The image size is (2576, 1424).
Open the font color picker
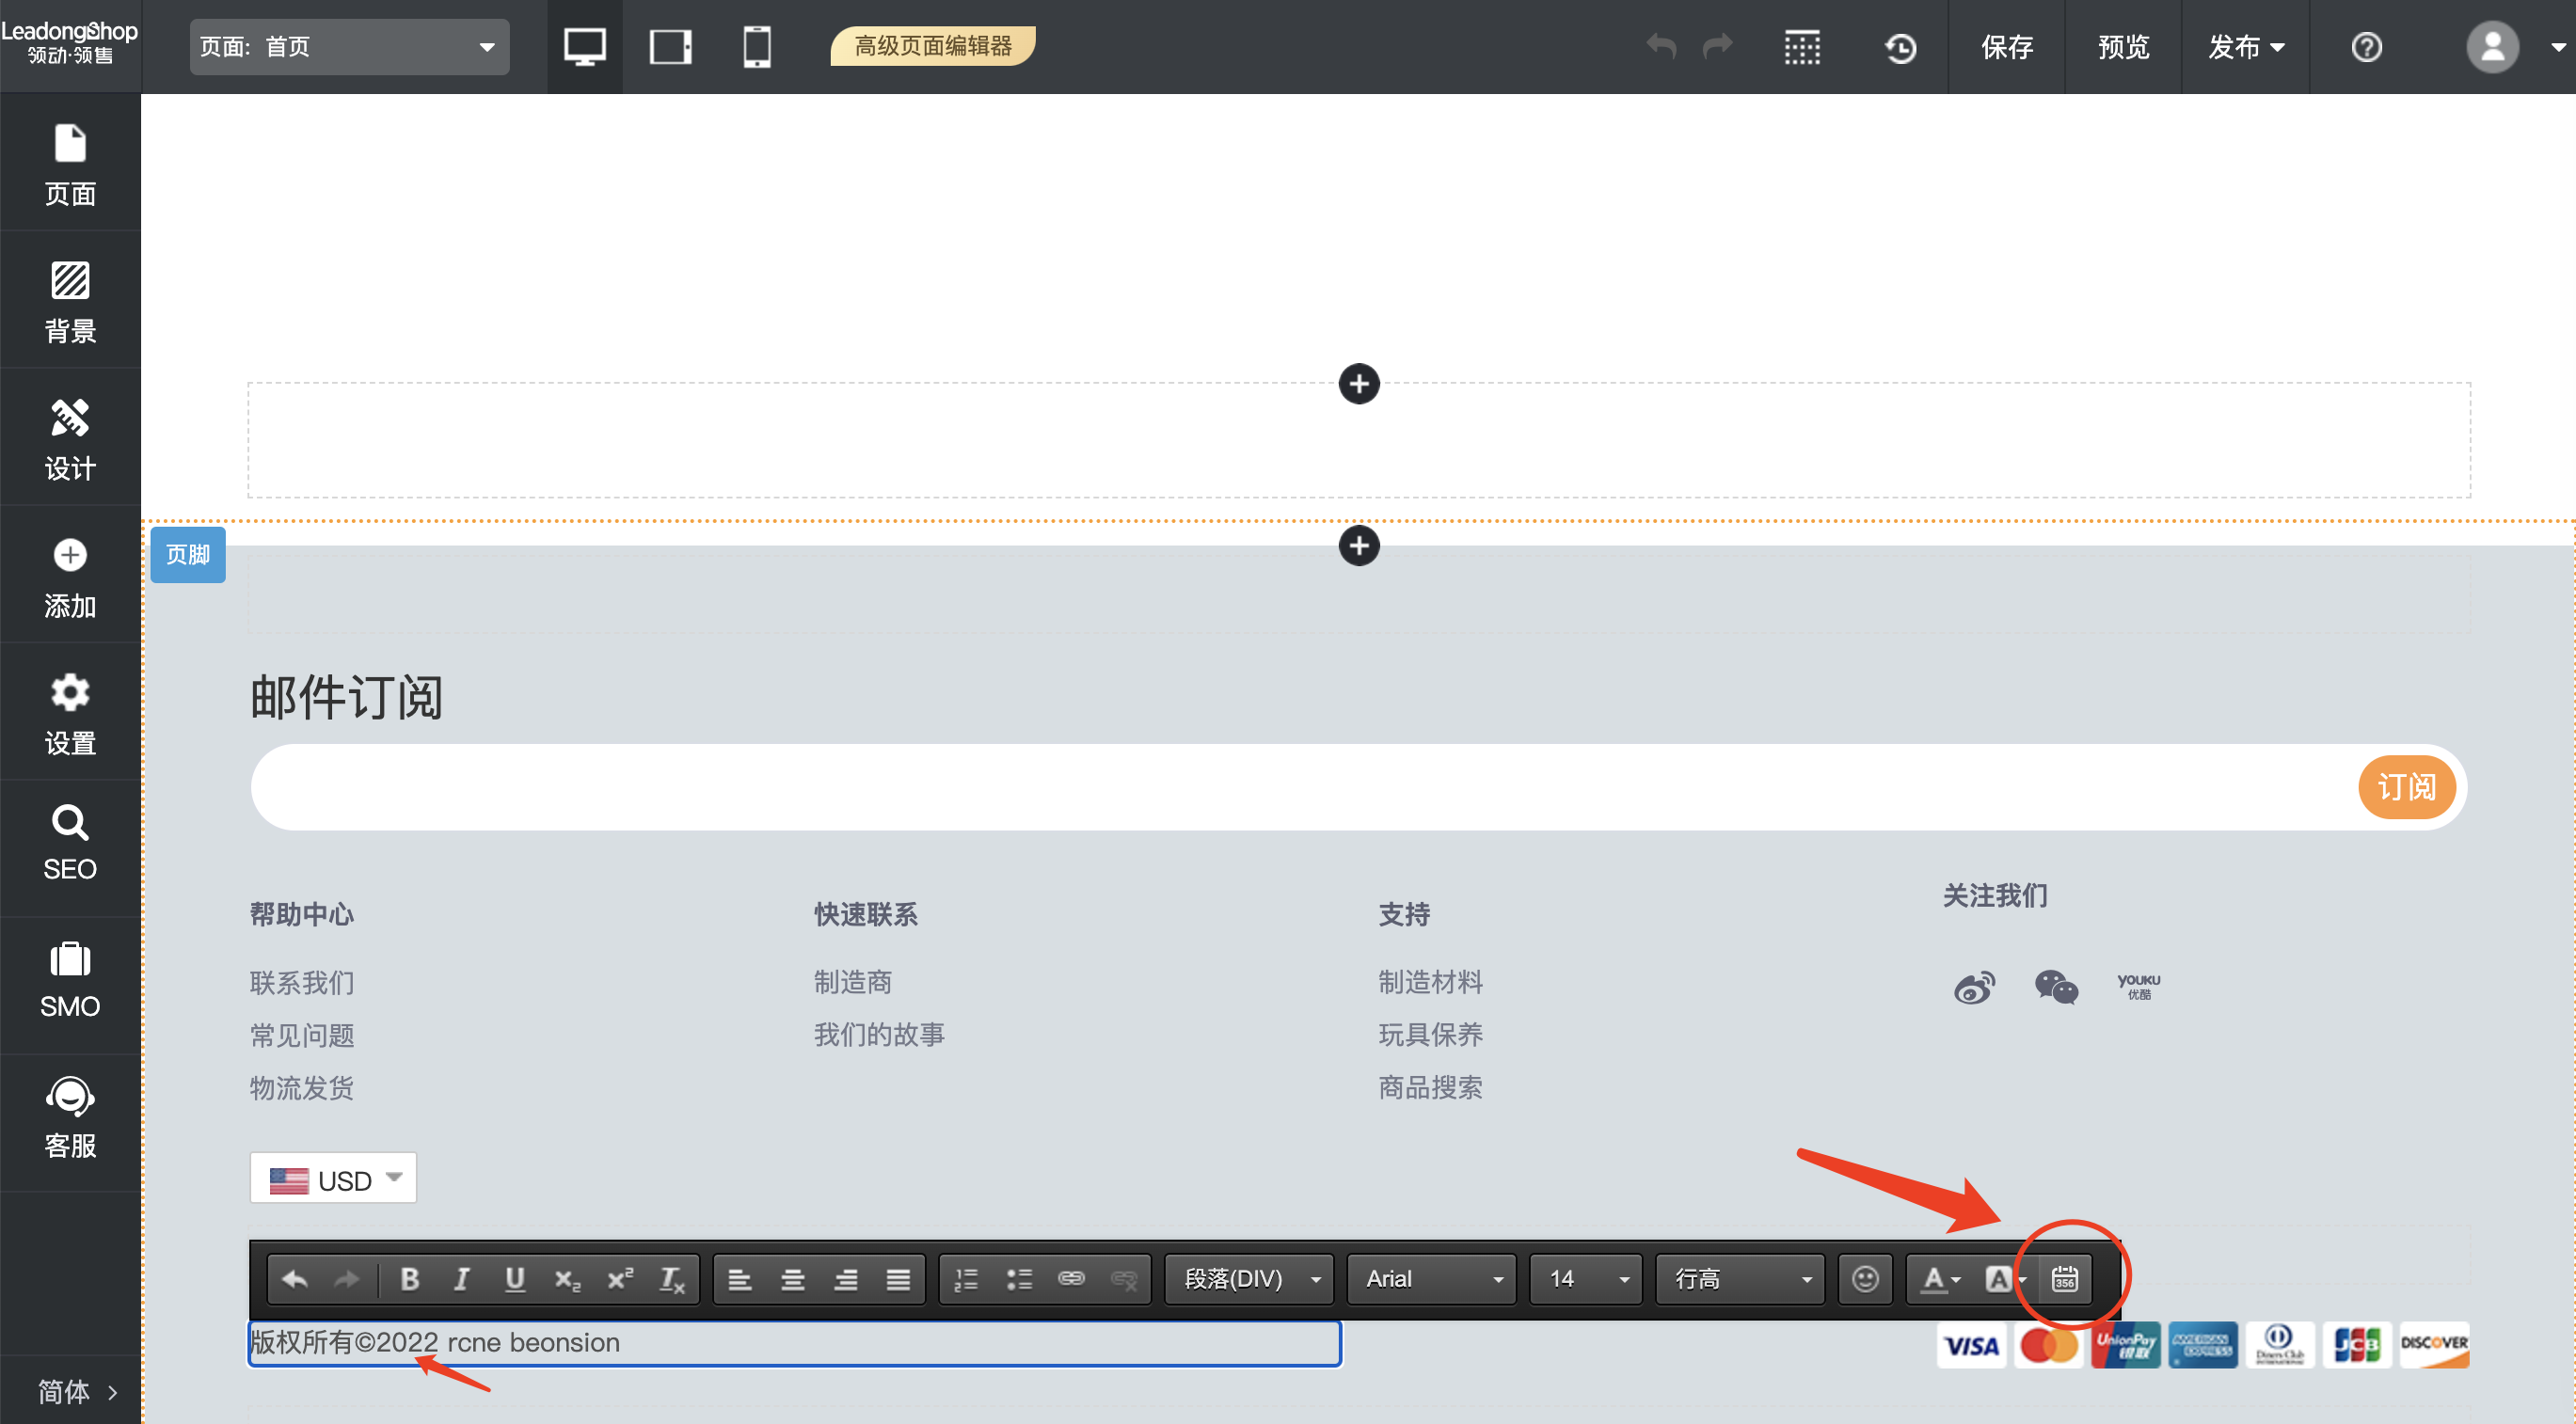[x=1941, y=1278]
